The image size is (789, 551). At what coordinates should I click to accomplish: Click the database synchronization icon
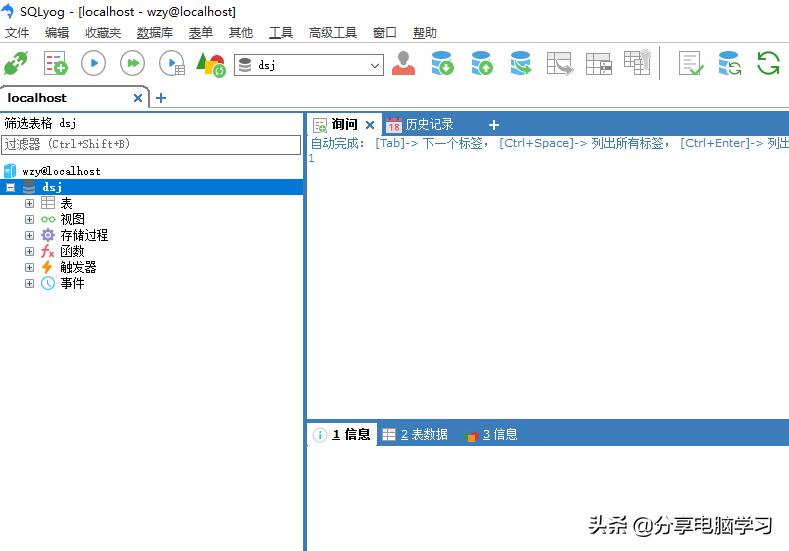(730, 63)
